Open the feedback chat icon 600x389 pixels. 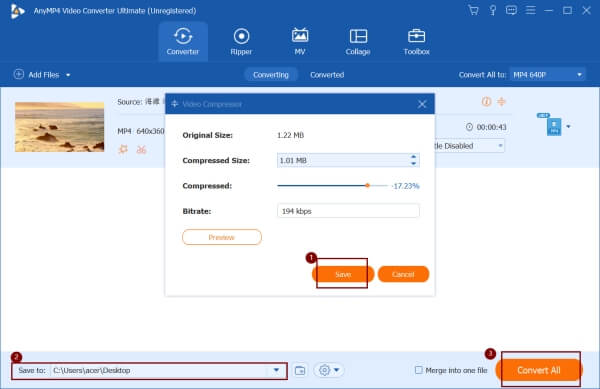click(511, 10)
